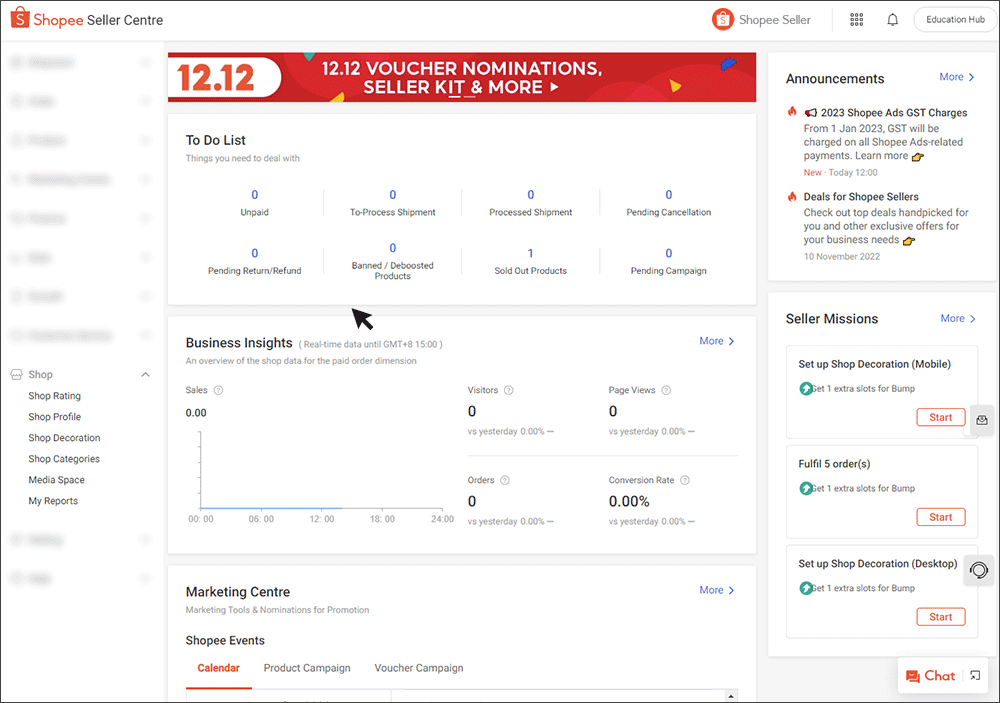Select the Calendar tab under Shopee Events
The image size is (1000, 703).
pos(219,668)
